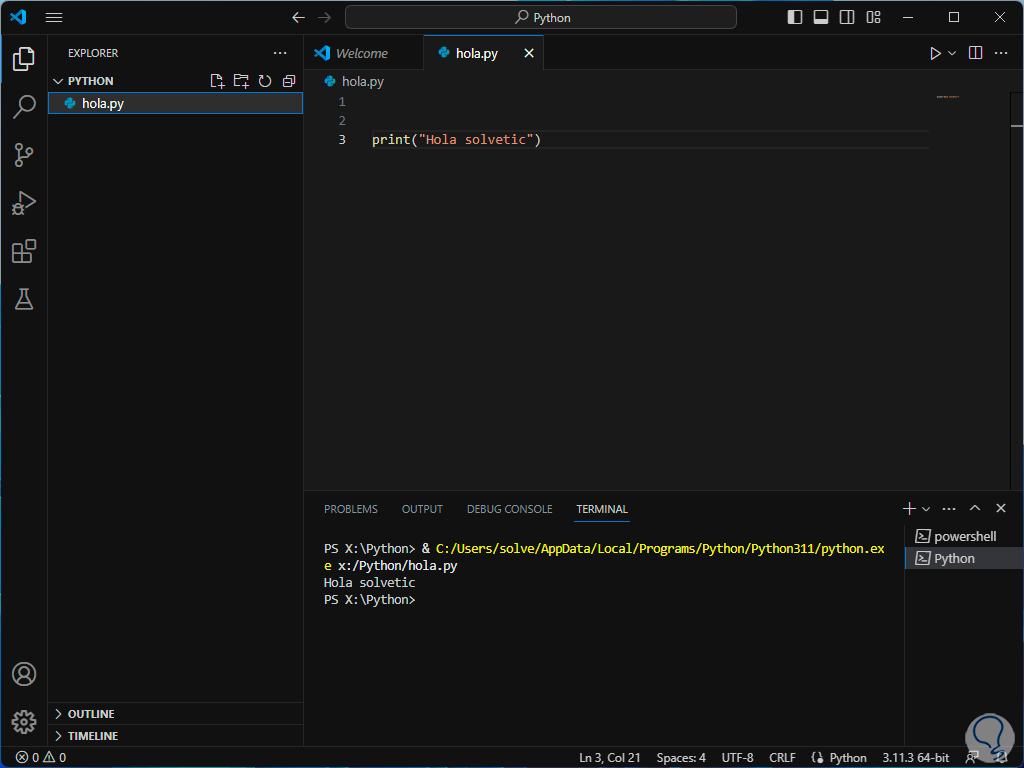Toggle the secondary side bar layout button
Screen dimensions: 1024x768
pyautogui.click(x=847, y=17)
